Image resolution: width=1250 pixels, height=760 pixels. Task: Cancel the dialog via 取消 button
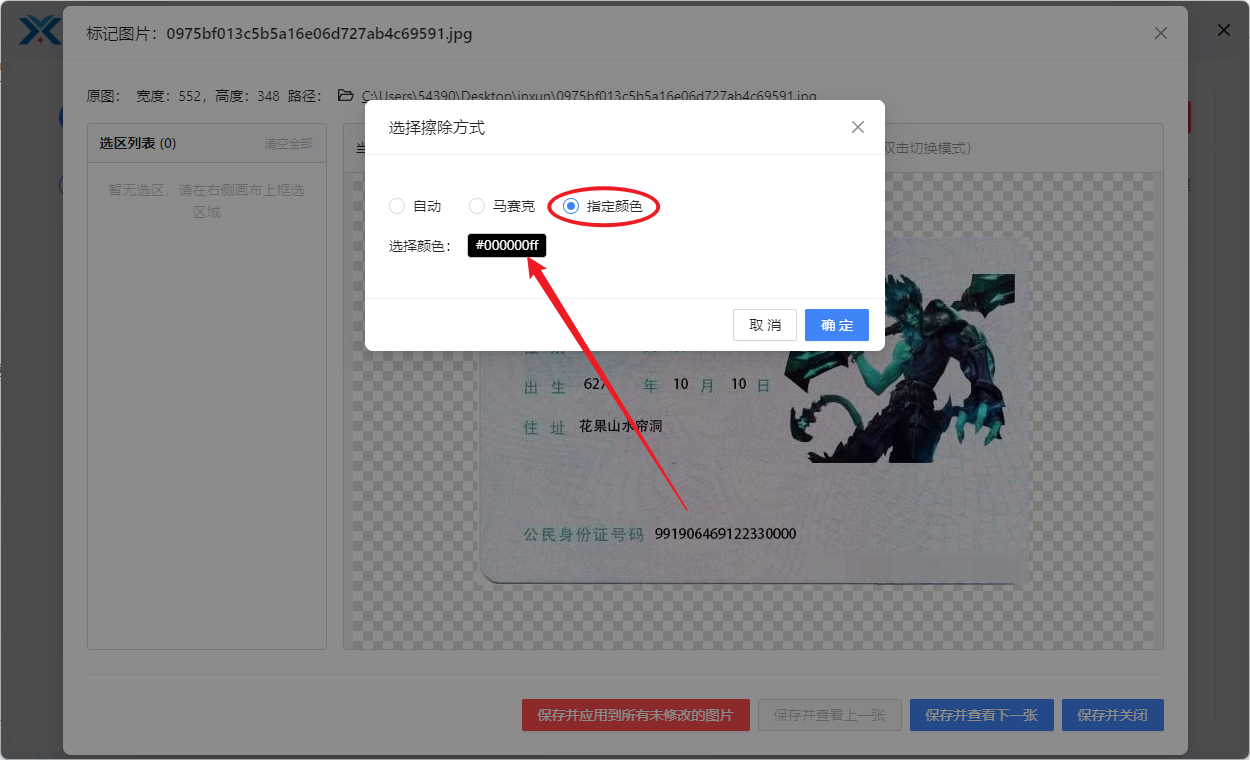pos(764,324)
